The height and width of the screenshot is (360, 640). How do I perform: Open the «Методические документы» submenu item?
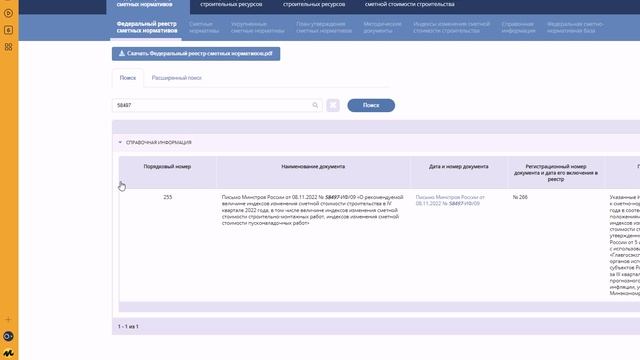click(x=382, y=27)
